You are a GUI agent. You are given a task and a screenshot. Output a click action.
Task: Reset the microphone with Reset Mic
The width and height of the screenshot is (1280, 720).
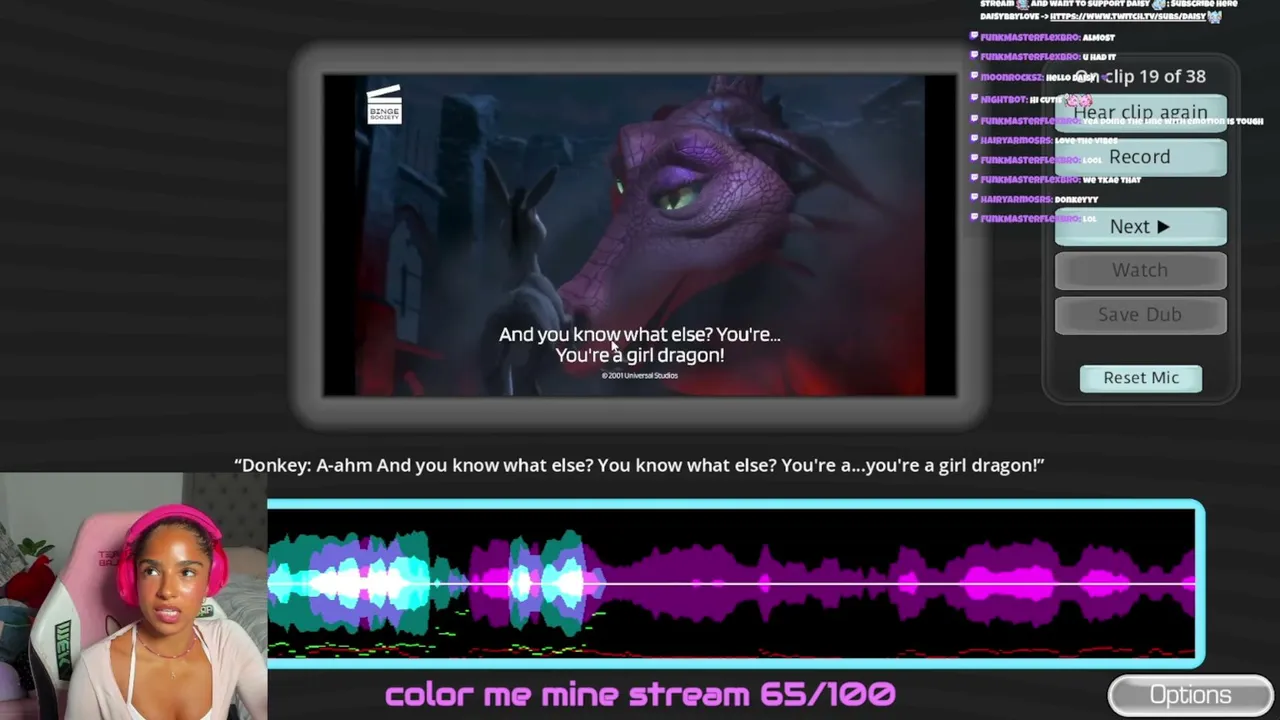(x=1141, y=378)
